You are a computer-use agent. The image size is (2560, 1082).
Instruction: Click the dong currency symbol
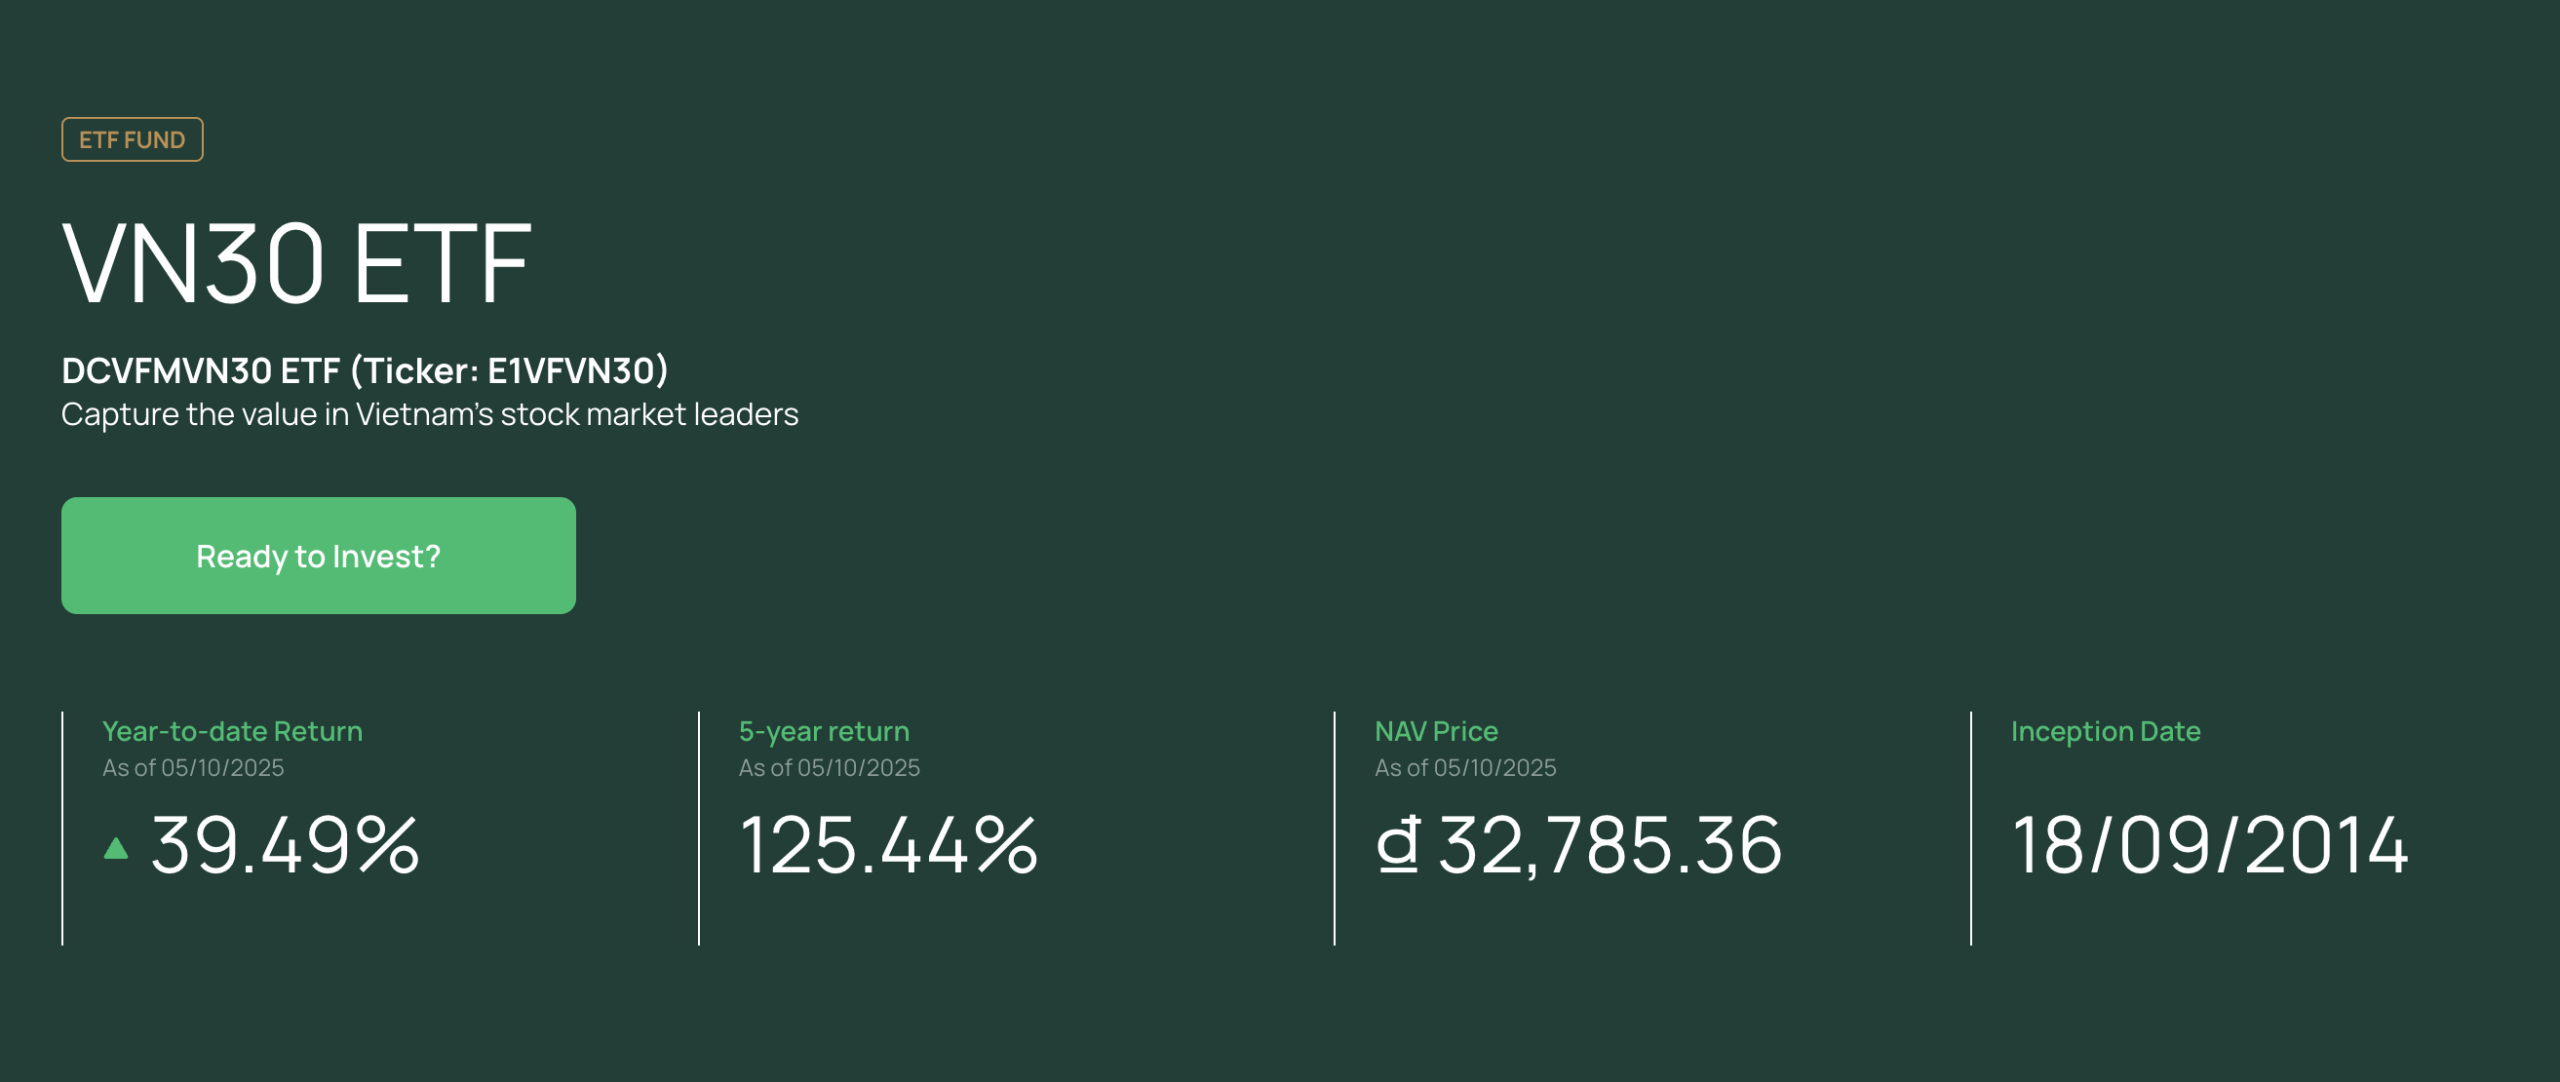1398,845
